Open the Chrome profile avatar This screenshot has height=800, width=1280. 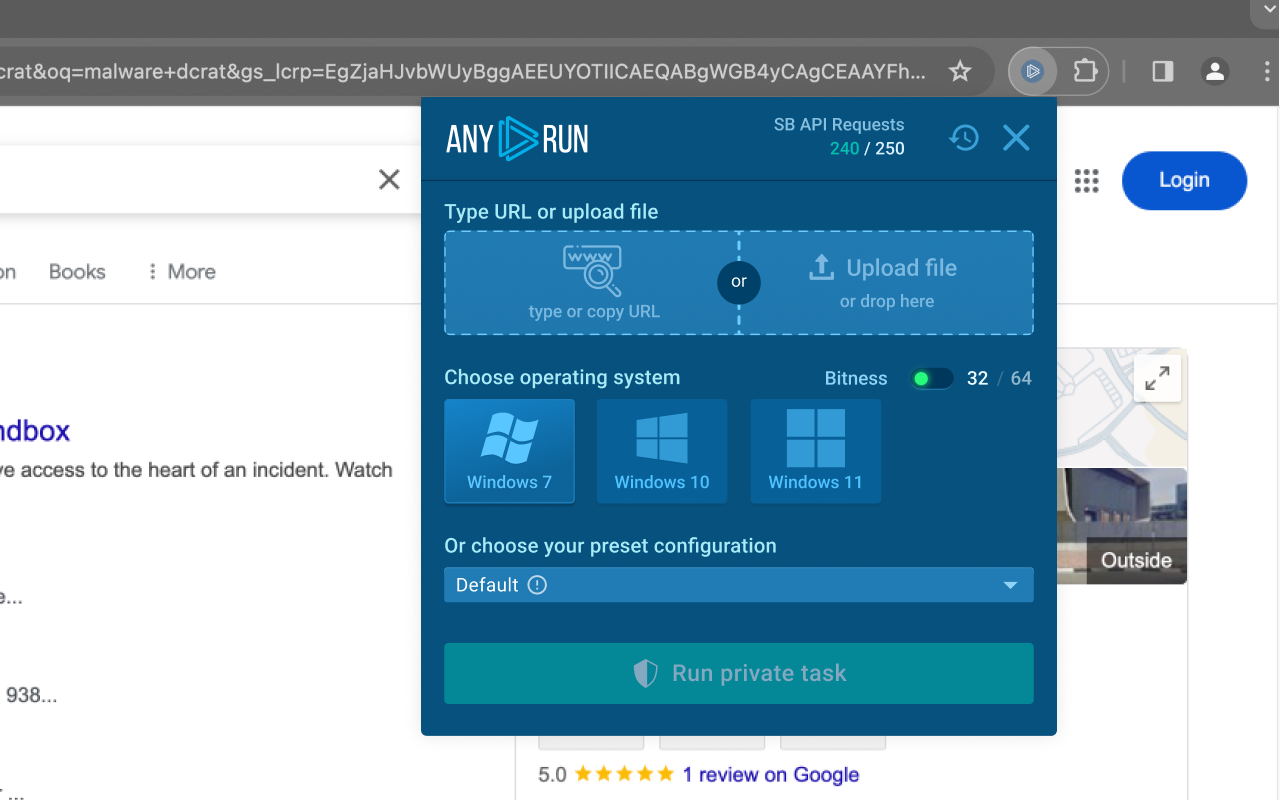click(x=1215, y=71)
